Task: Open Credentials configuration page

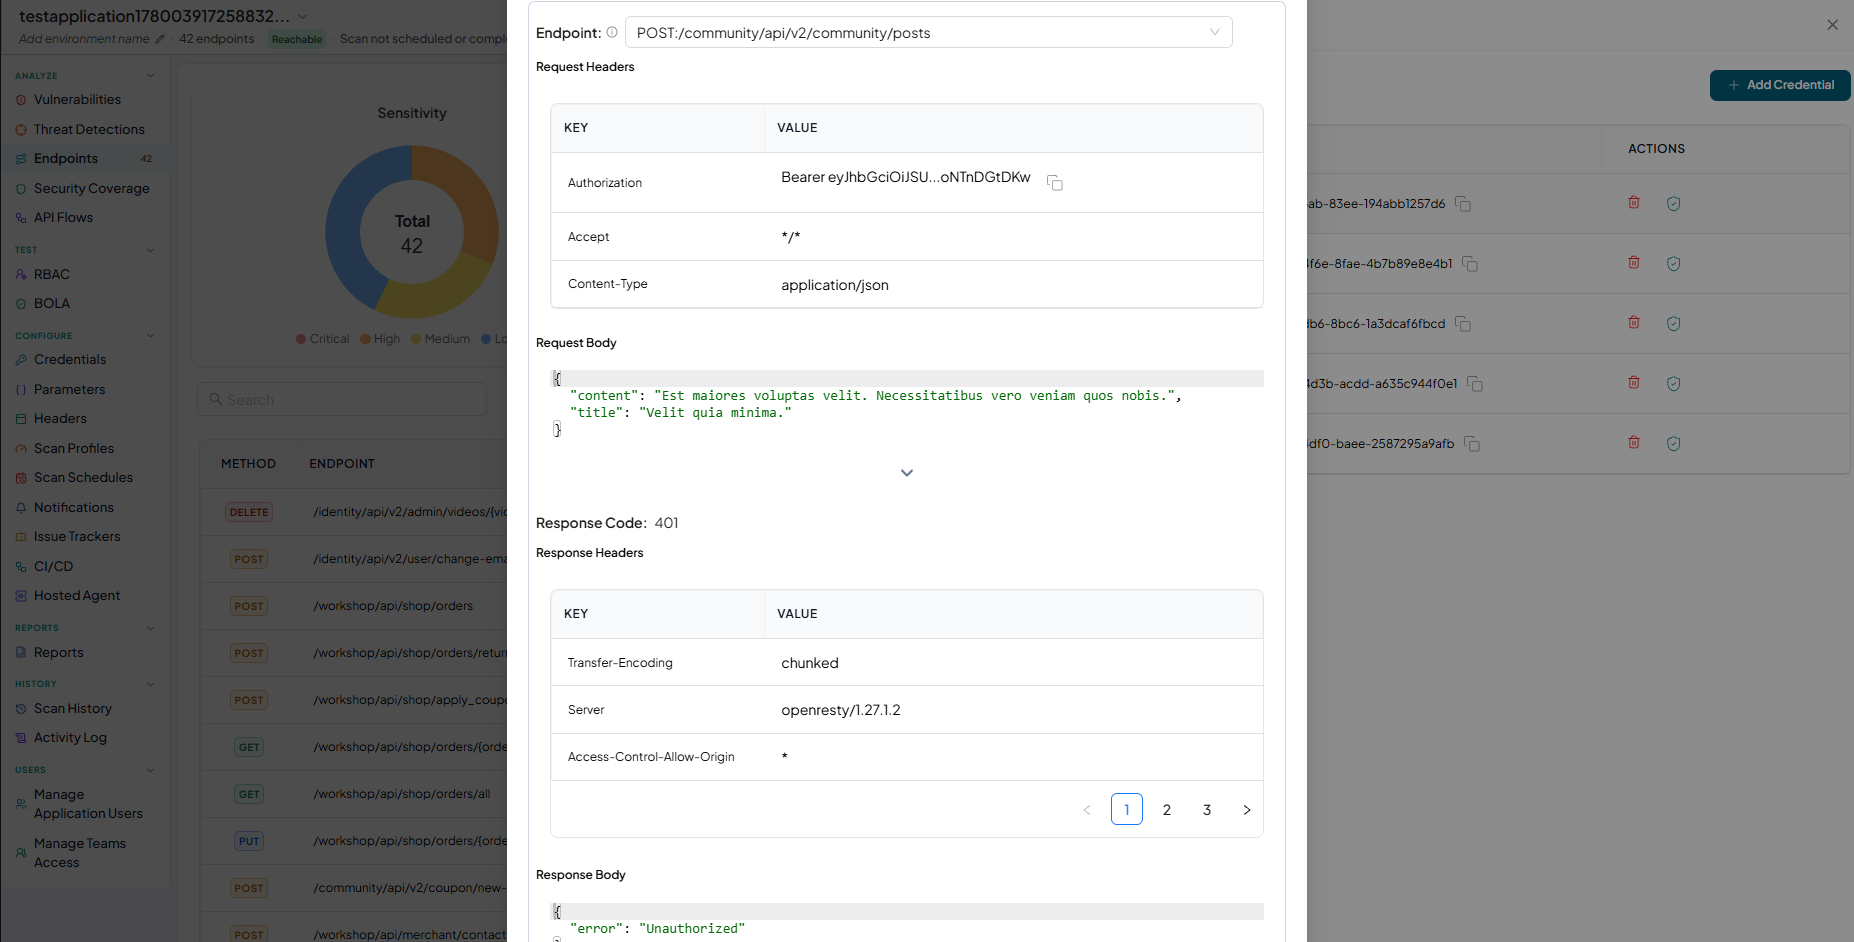Action: 70,359
